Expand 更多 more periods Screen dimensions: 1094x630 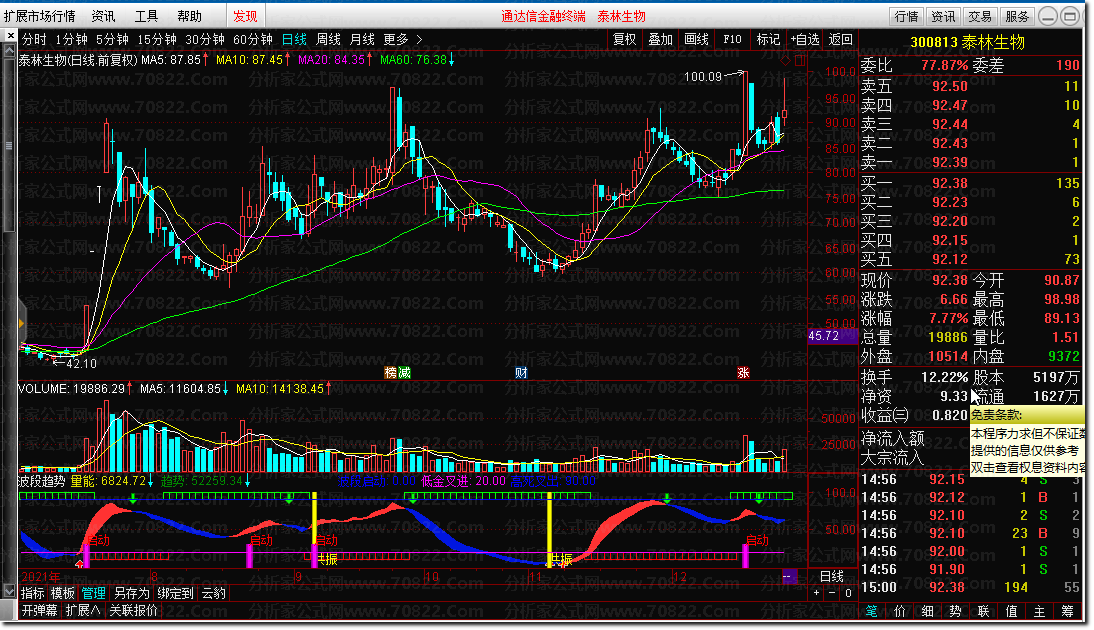point(403,40)
